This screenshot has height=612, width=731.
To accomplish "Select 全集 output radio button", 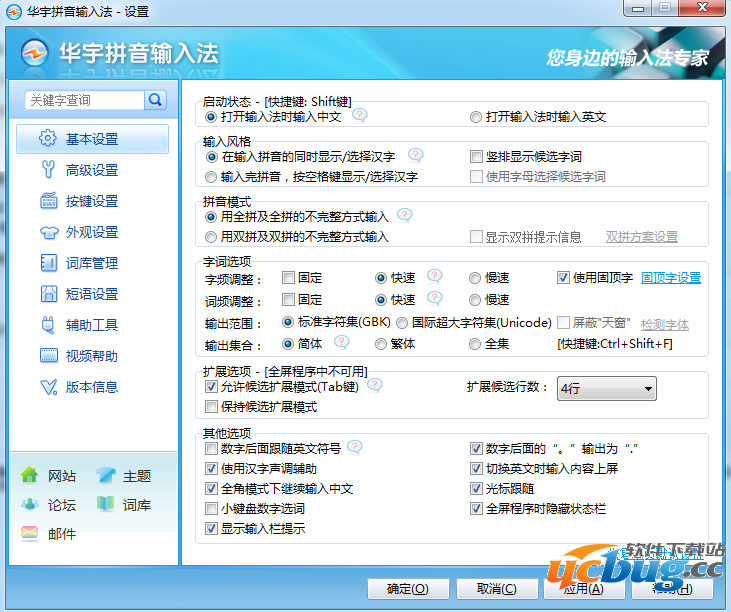I will click(x=475, y=344).
